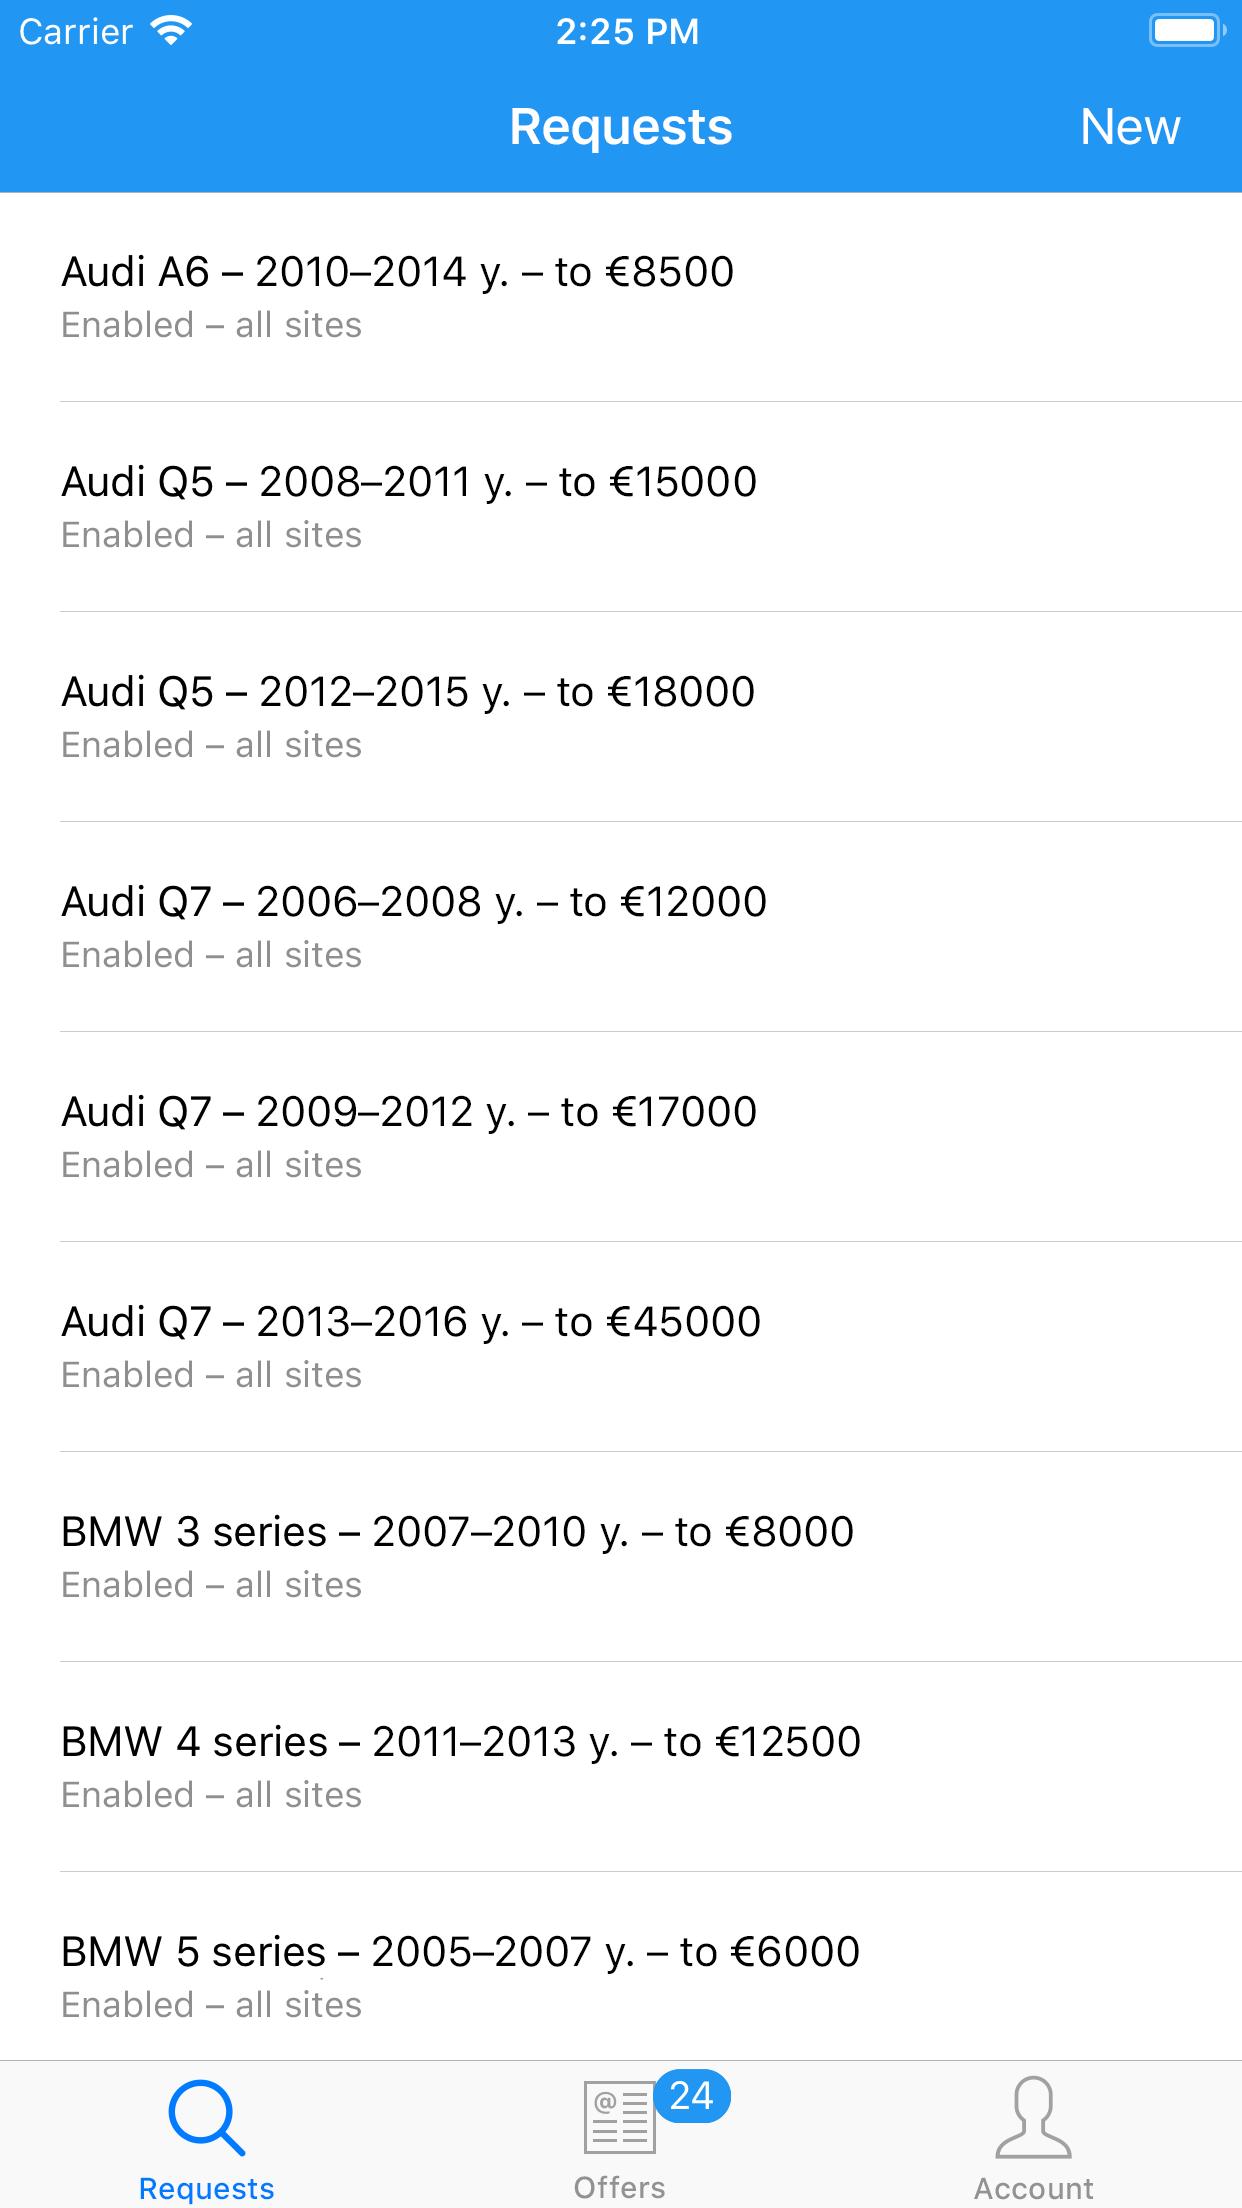Image resolution: width=1242 pixels, height=2208 pixels.
Task: Switch to the Offers tab label
Action: pyautogui.click(x=619, y=2187)
